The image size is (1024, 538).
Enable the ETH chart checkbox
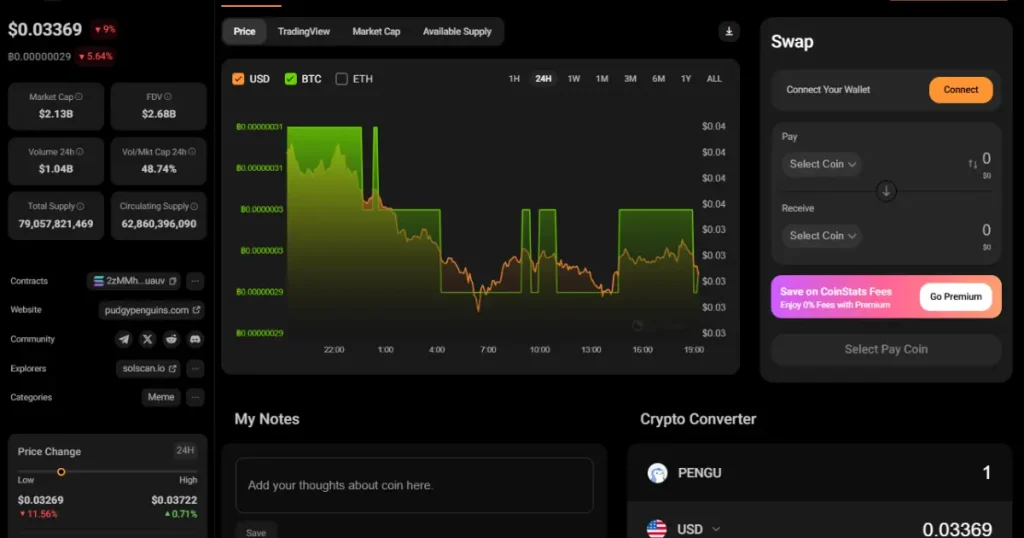[x=342, y=79]
